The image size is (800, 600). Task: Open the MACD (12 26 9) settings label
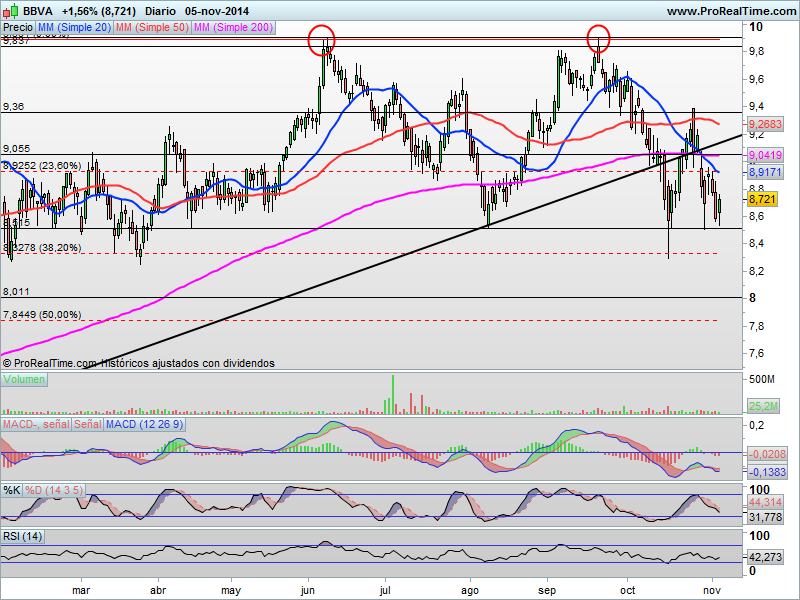tap(144, 424)
